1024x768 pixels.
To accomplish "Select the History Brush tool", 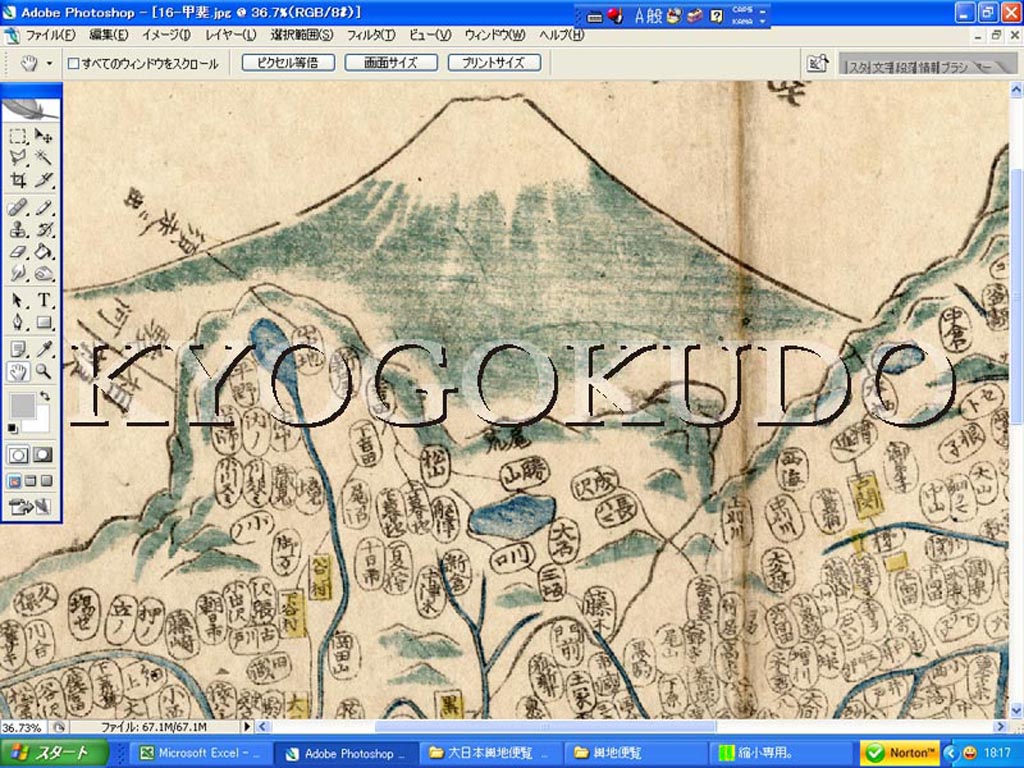I will point(43,230).
